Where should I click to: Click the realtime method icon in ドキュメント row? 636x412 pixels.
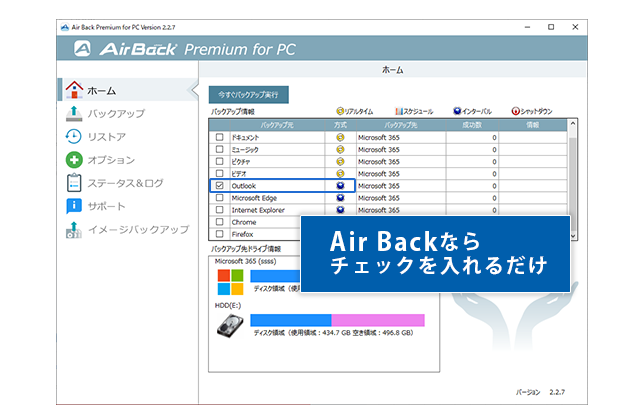point(340,136)
